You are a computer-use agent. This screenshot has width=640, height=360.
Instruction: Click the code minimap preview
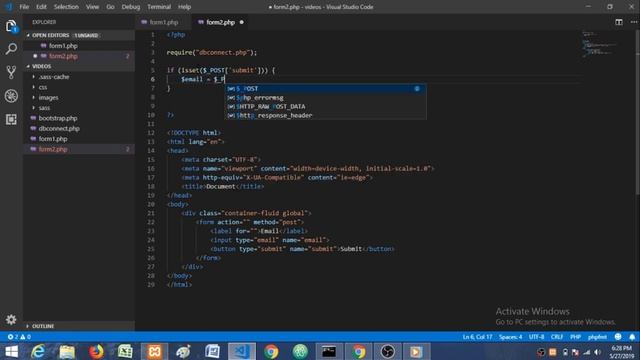(599, 44)
